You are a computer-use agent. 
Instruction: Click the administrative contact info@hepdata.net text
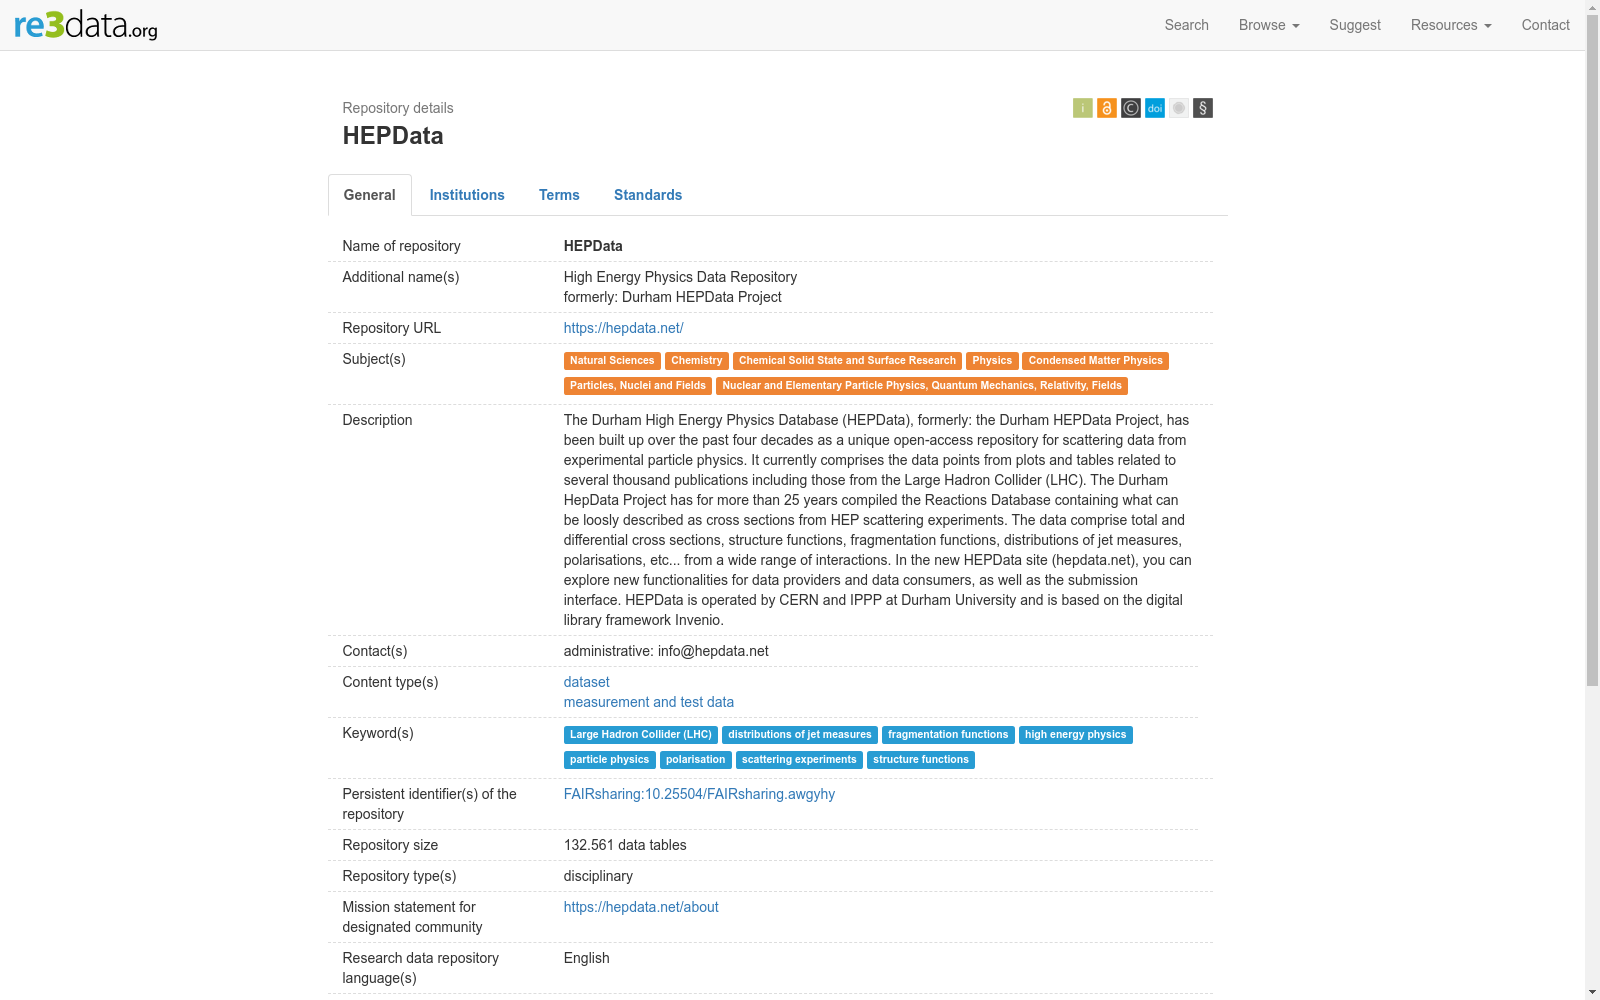point(666,651)
